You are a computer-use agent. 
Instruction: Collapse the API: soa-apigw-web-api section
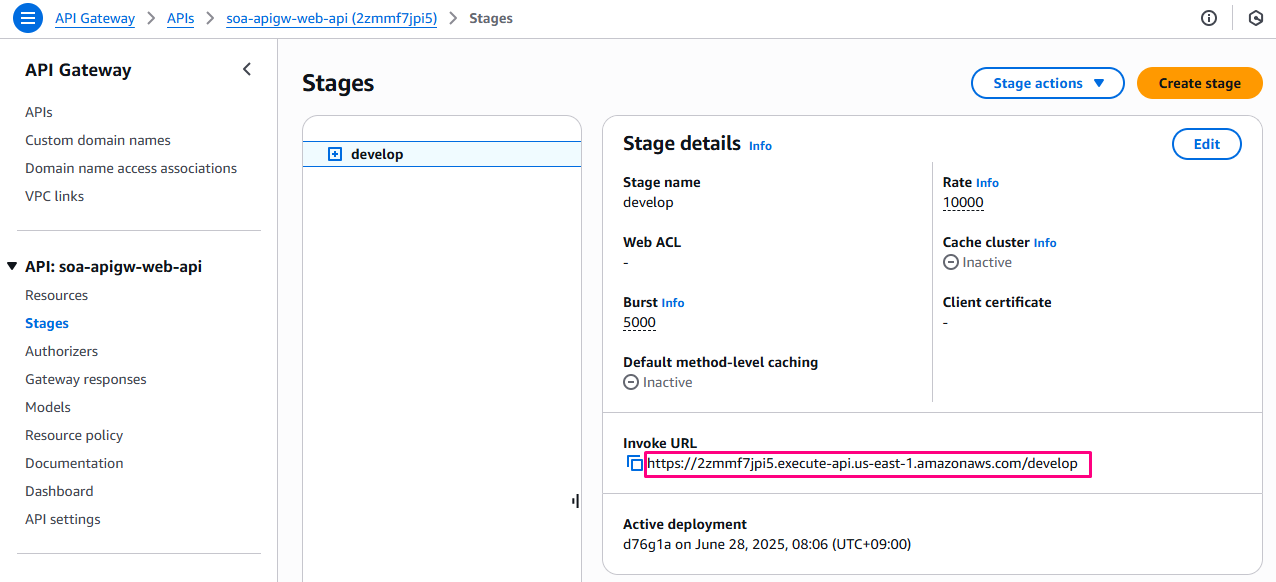(12, 267)
